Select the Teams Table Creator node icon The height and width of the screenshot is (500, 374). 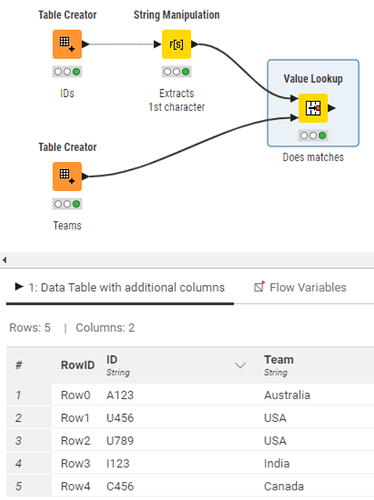[x=67, y=176]
